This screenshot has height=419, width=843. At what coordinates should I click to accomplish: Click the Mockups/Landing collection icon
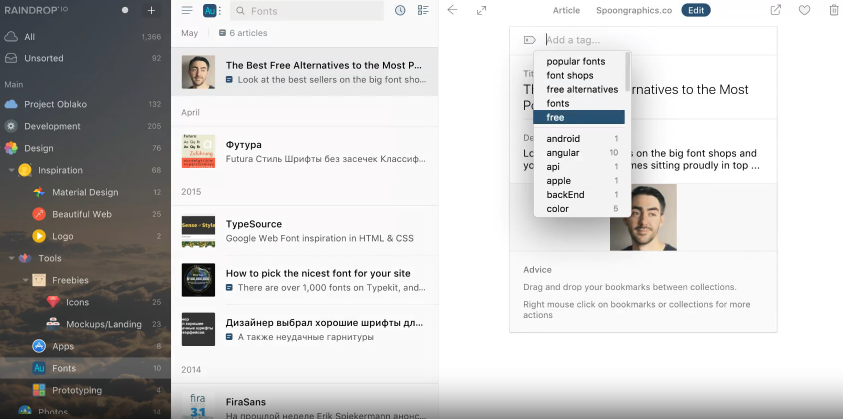point(53,324)
